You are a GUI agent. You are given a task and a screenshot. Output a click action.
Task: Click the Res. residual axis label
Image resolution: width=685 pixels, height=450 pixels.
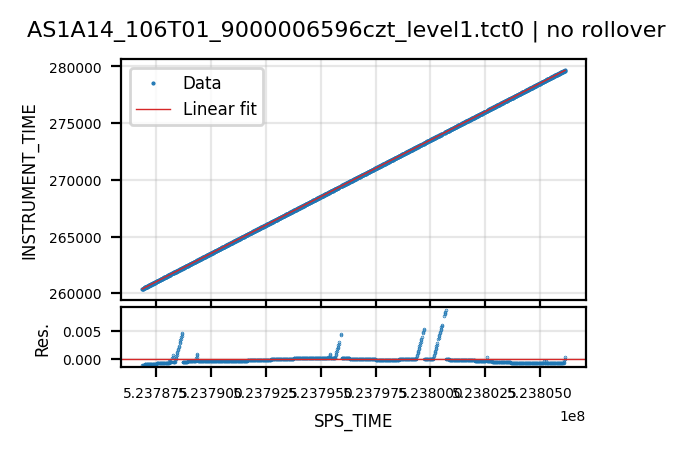point(42,341)
